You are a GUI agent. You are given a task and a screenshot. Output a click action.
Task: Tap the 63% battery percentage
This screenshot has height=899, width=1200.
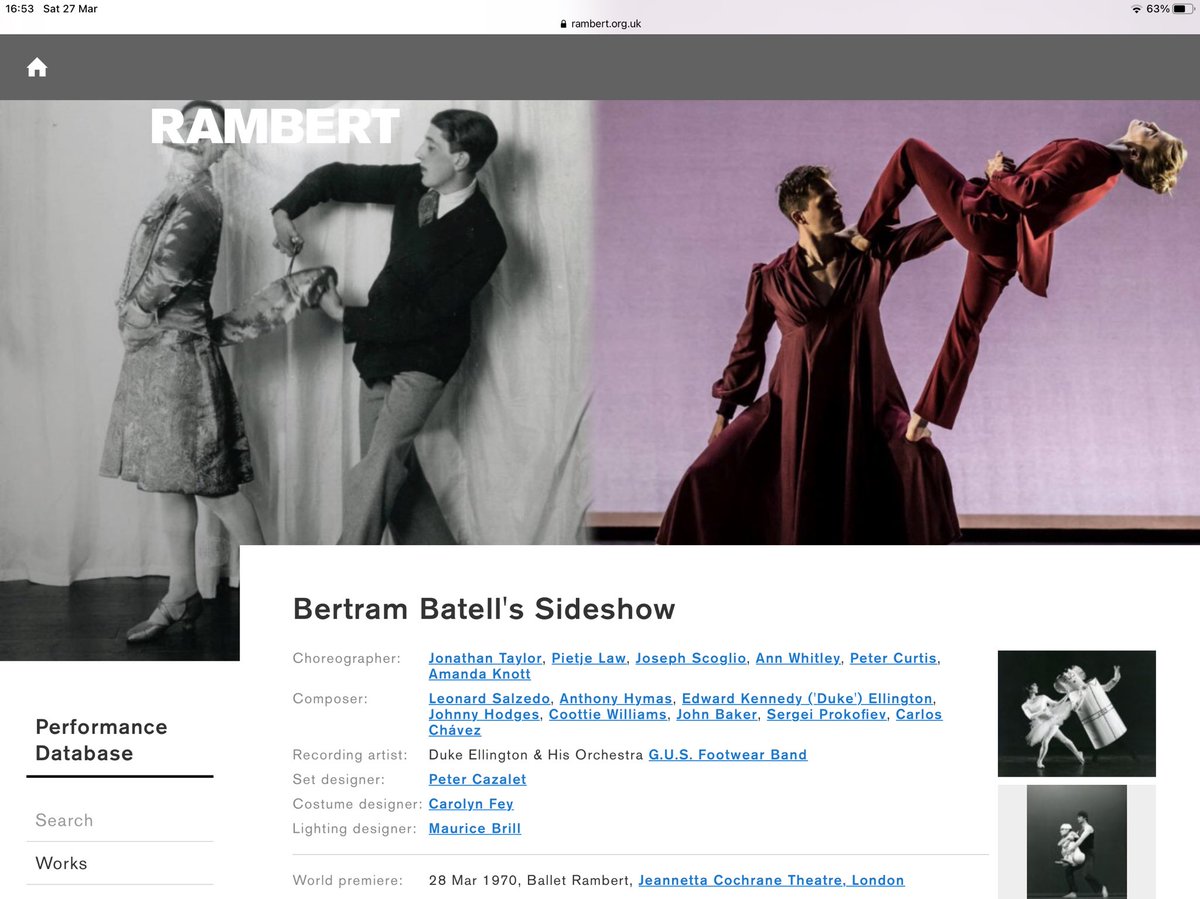(x=1158, y=9)
